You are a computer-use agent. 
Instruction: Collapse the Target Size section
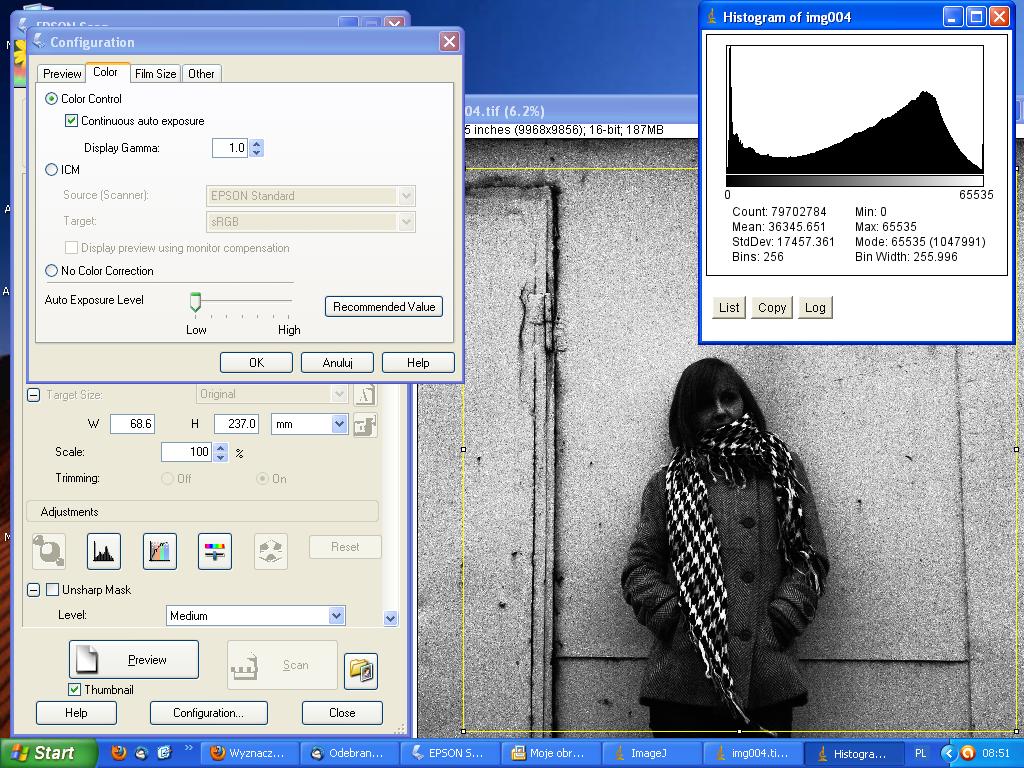coord(33,395)
